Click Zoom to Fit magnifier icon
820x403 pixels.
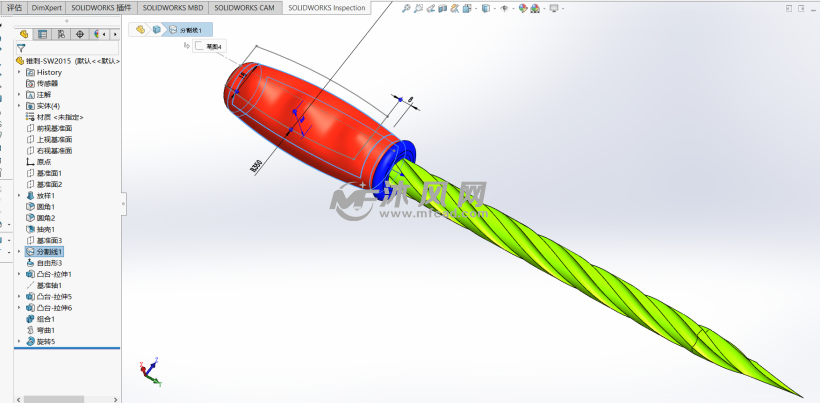(x=406, y=8)
